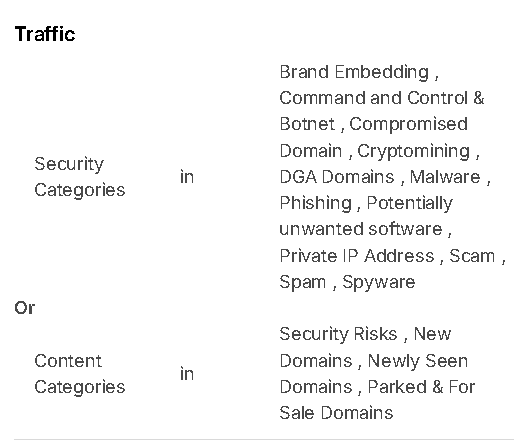Select the Scam category value
Image resolution: width=528 pixels, height=442 pixels.
point(472,256)
